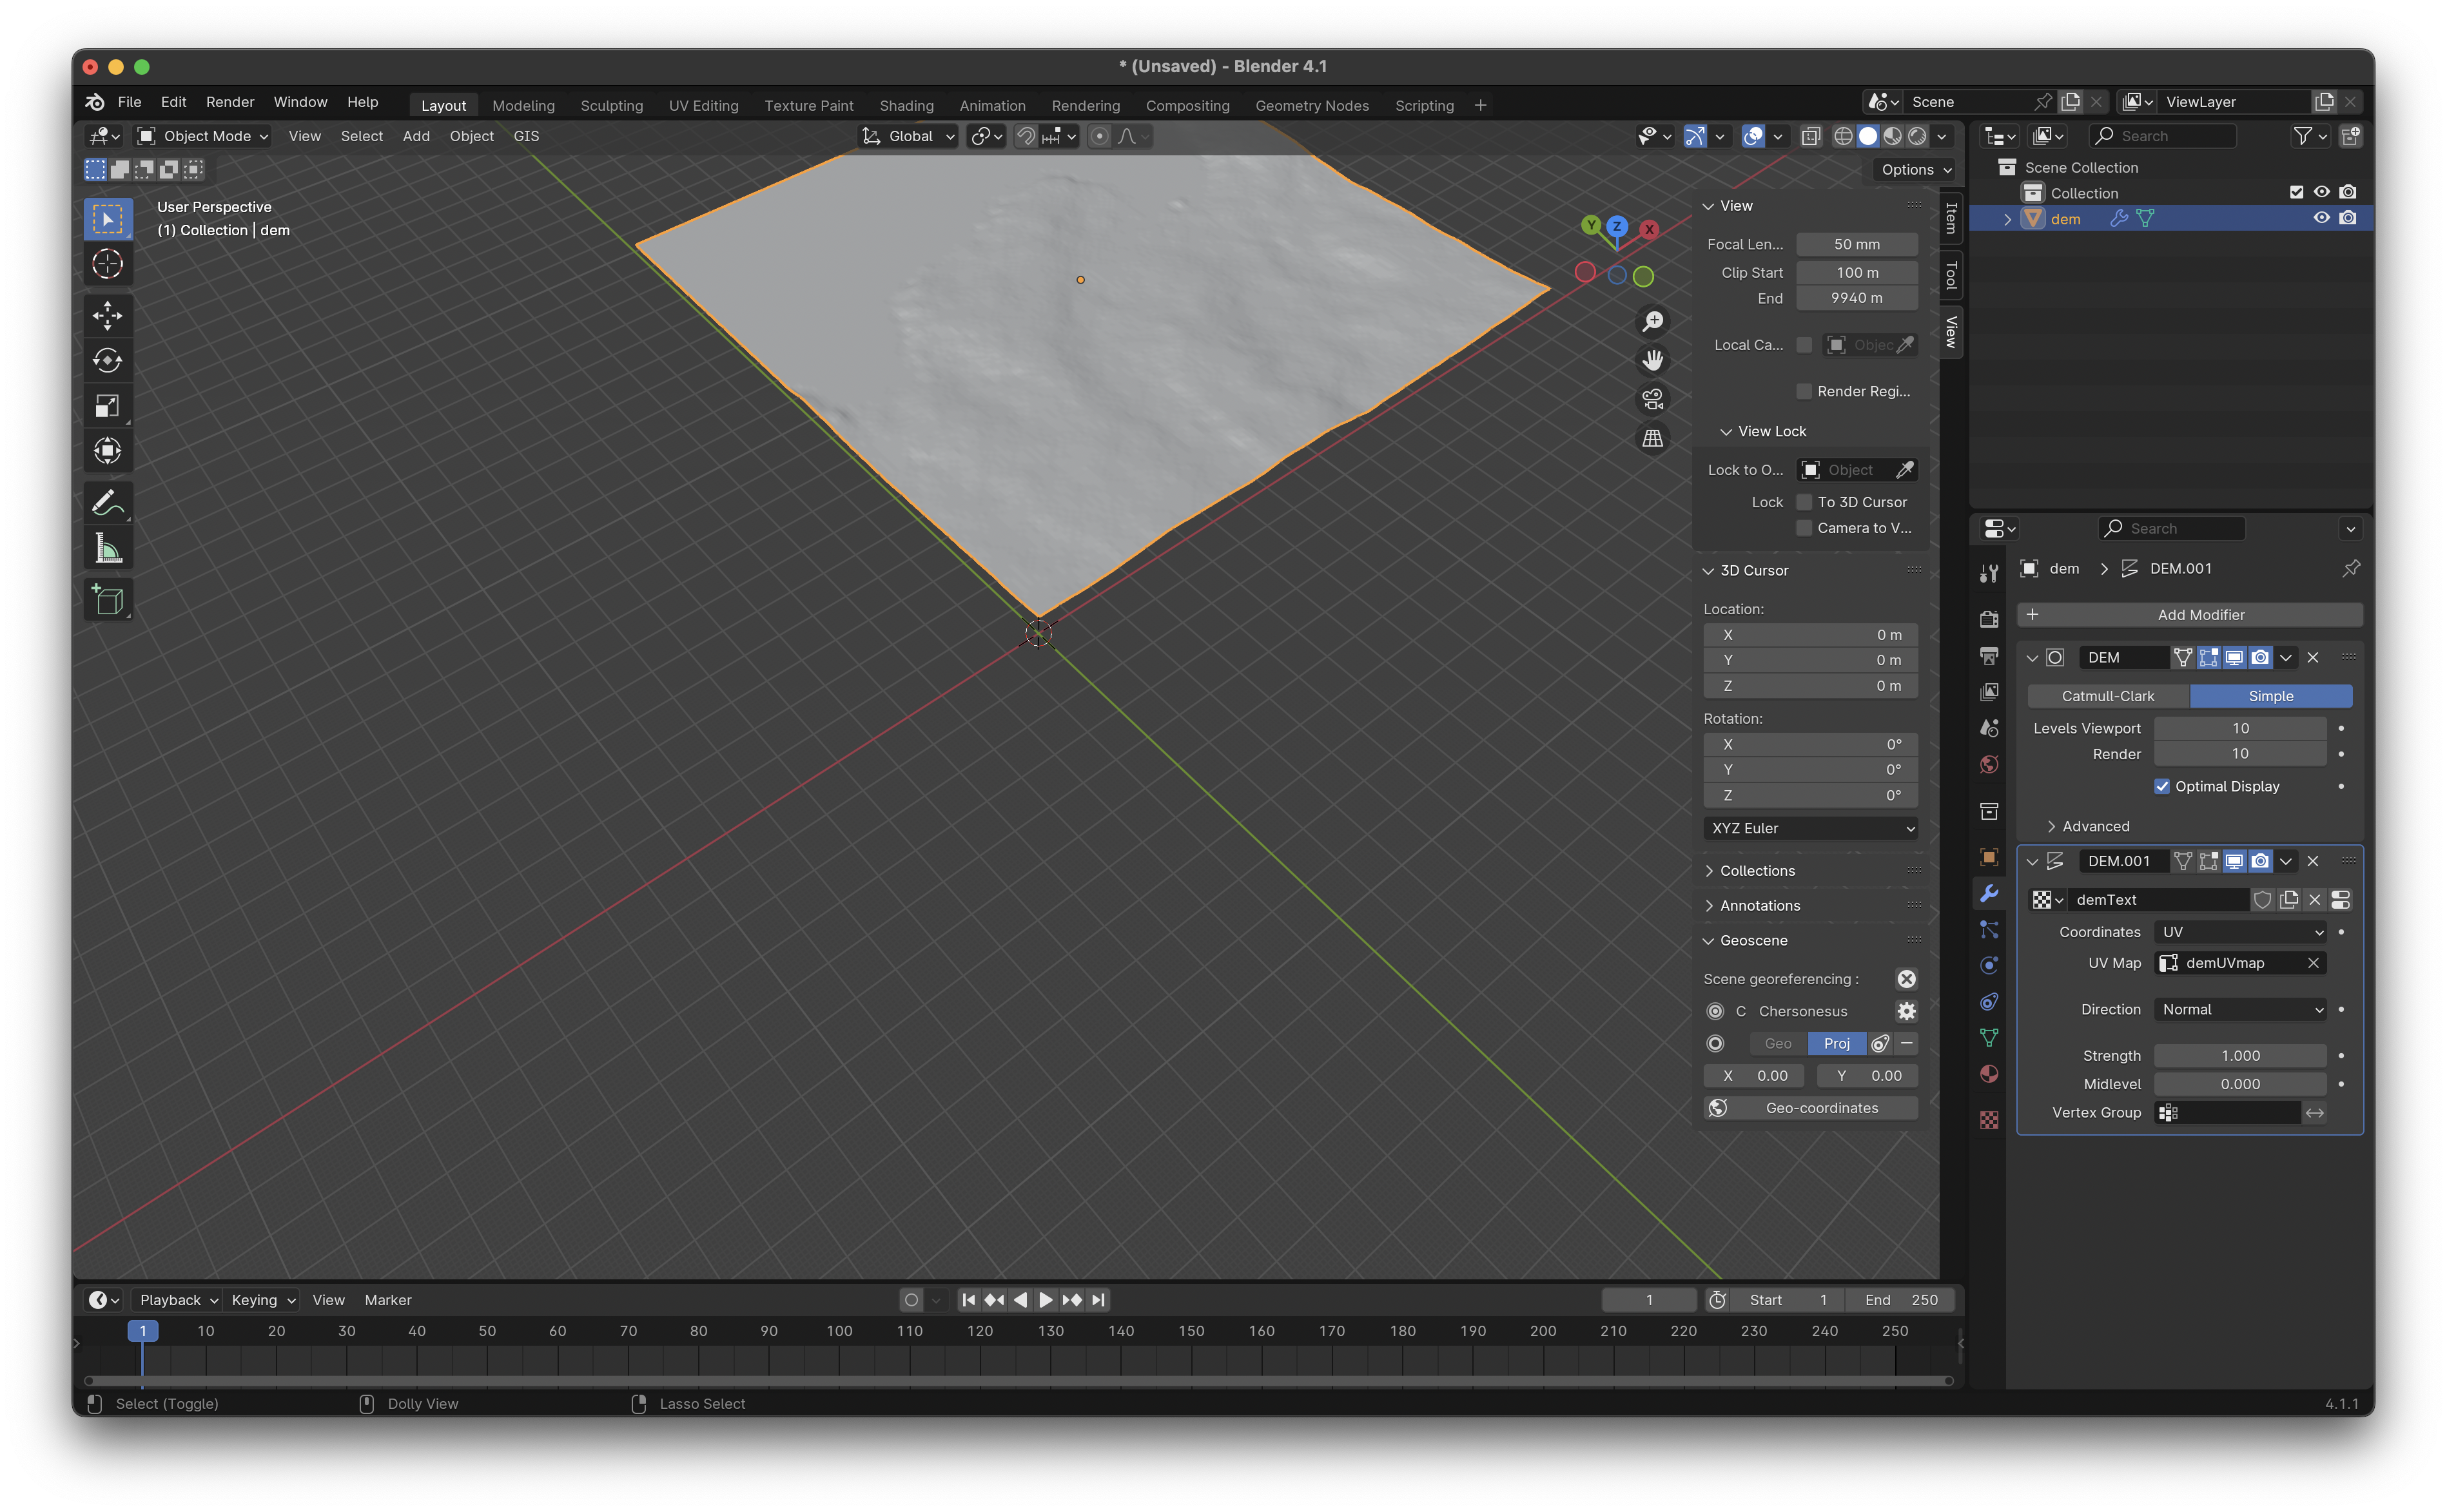The width and height of the screenshot is (2447, 1512).
Task: Click frame 100 on the timeline
Action: [x=839, y=1330]
